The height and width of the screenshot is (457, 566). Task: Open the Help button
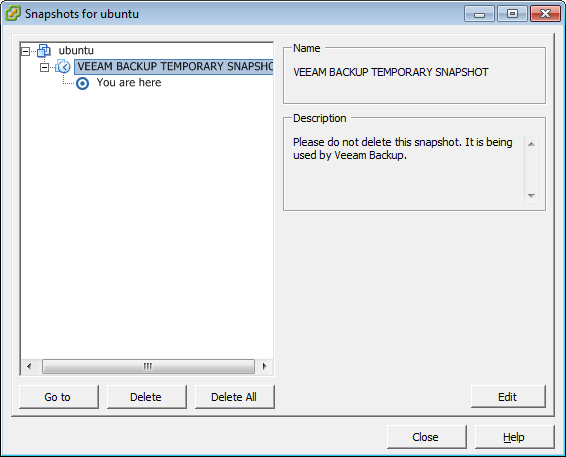(x=514, y=437)
